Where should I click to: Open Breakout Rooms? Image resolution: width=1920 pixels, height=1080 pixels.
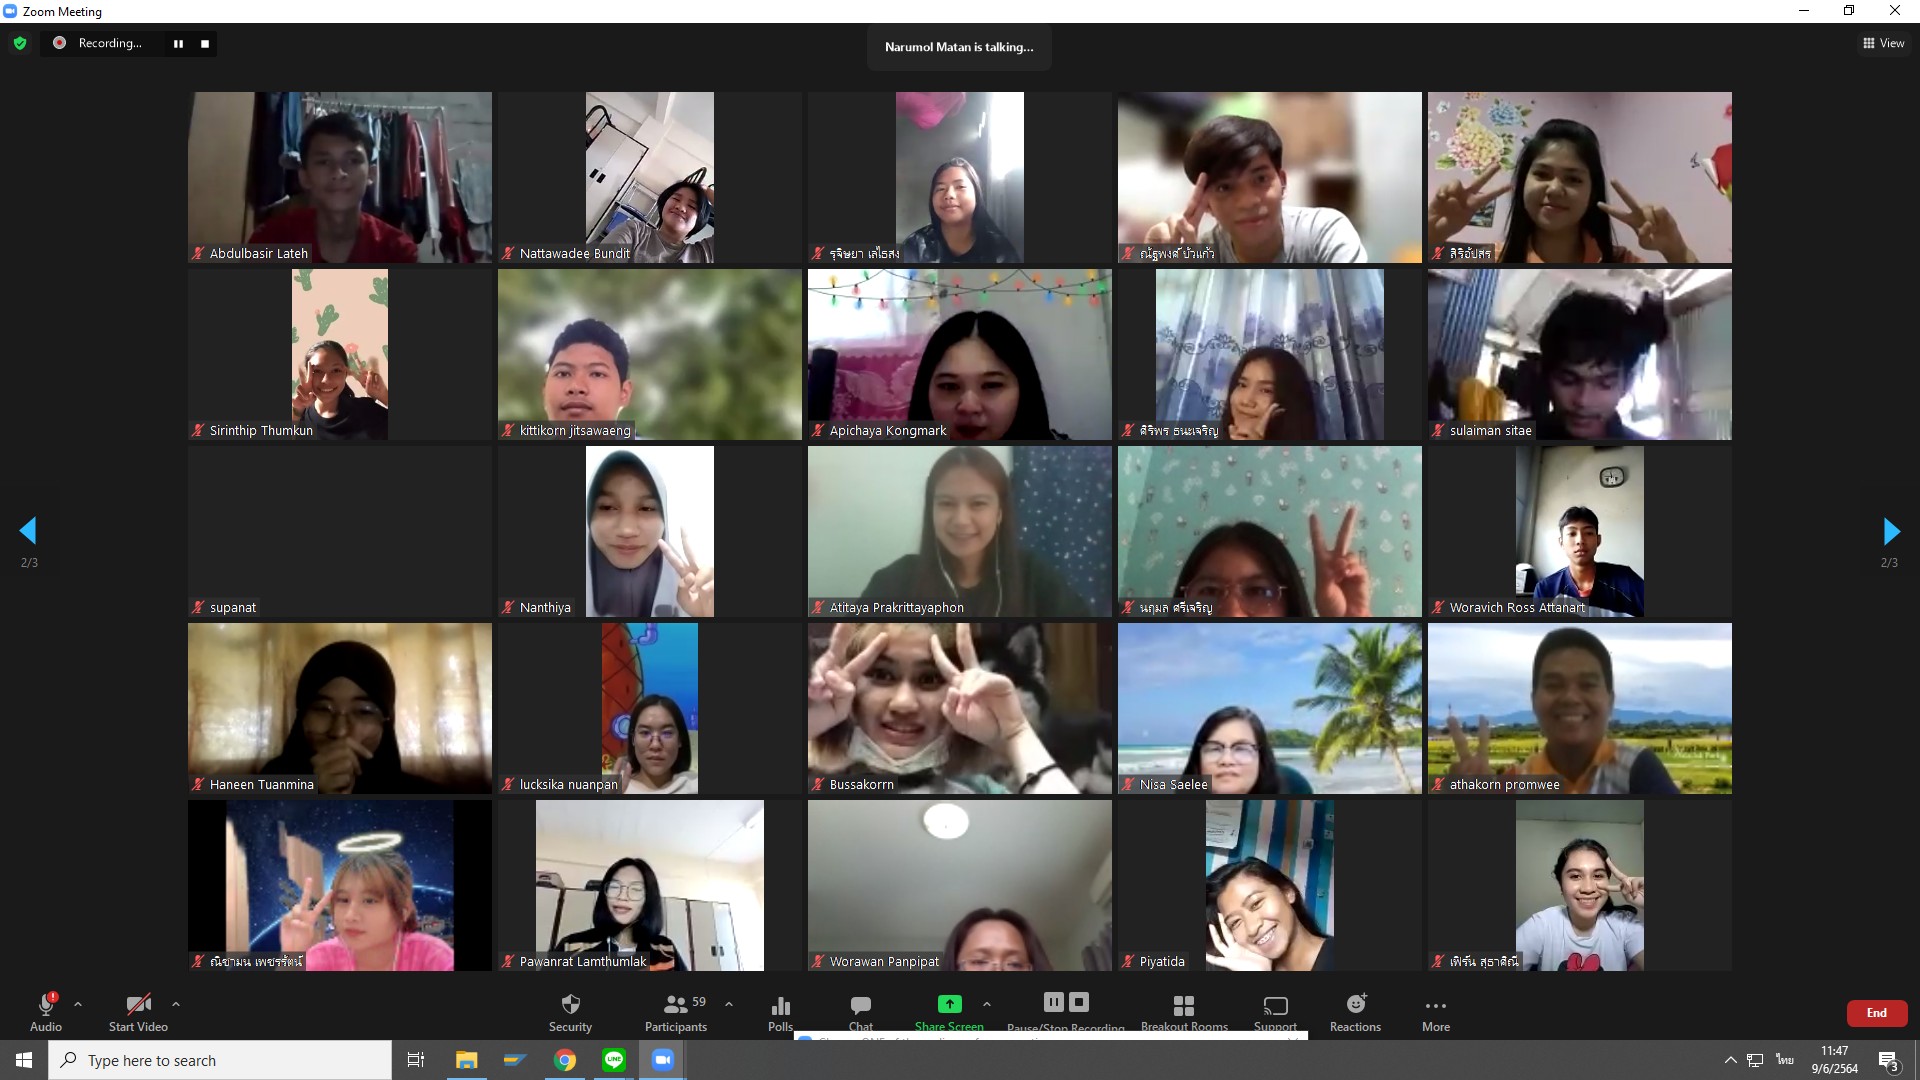point(1183,1006)
